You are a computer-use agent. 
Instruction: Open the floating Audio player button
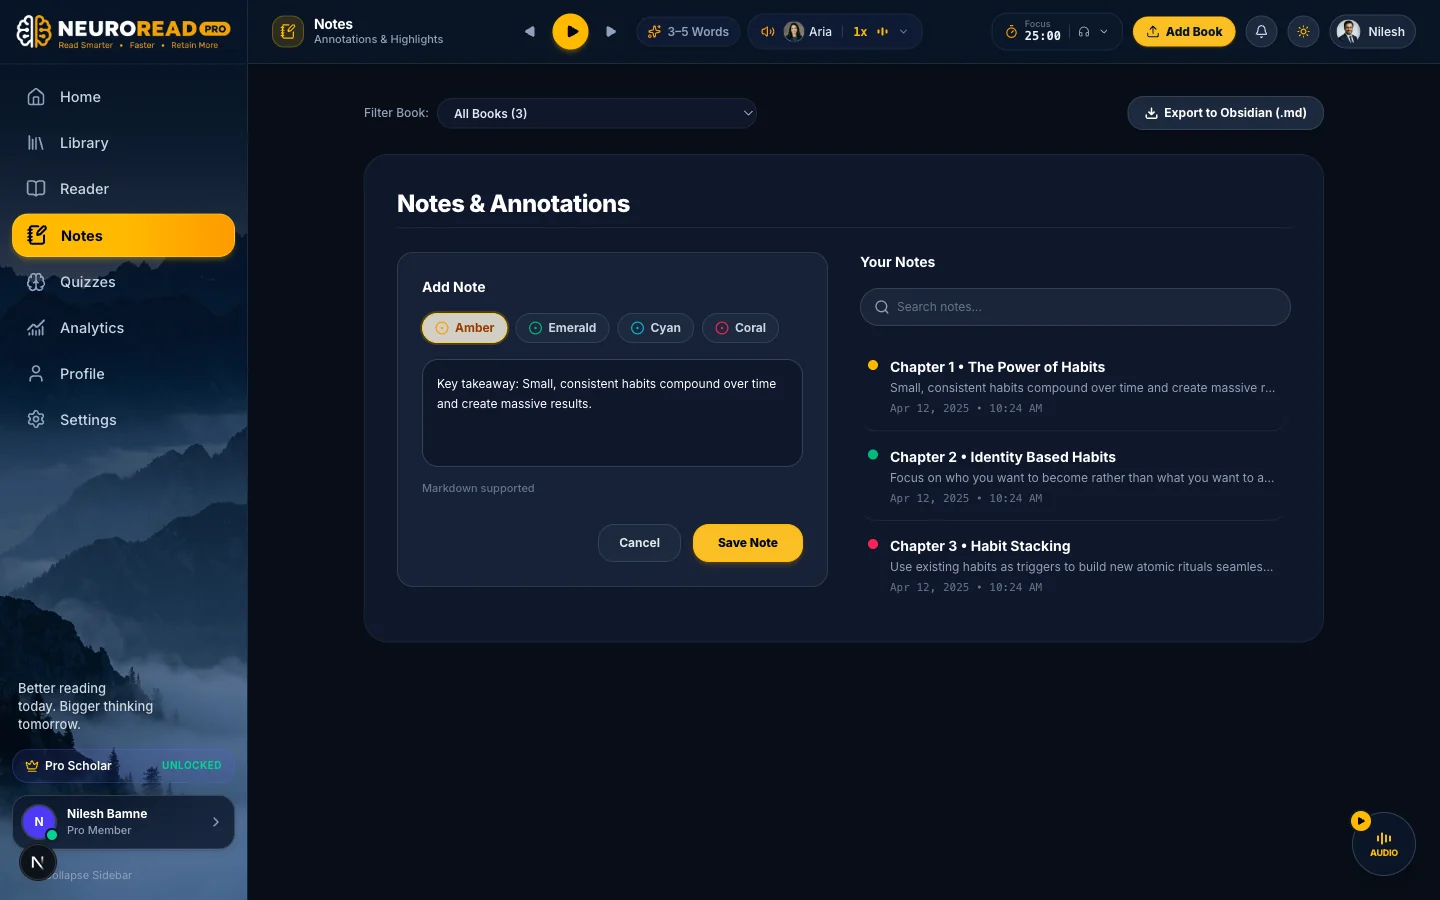[1383, 844]
